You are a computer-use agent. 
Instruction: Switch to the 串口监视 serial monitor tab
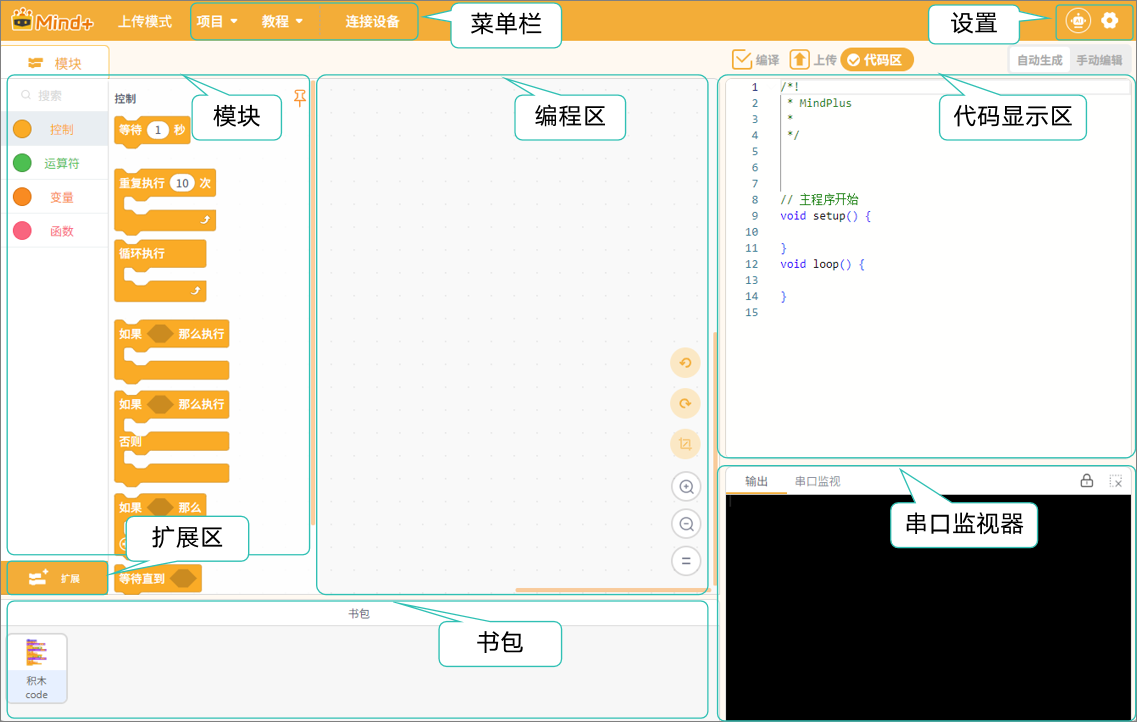pyautogui.click(x=817, y=481)
